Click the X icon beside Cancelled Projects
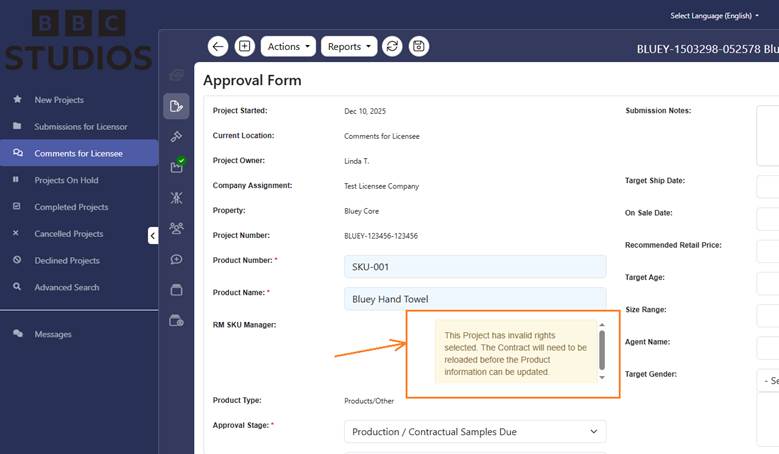The image size is (779, 454). click(16, 233)
